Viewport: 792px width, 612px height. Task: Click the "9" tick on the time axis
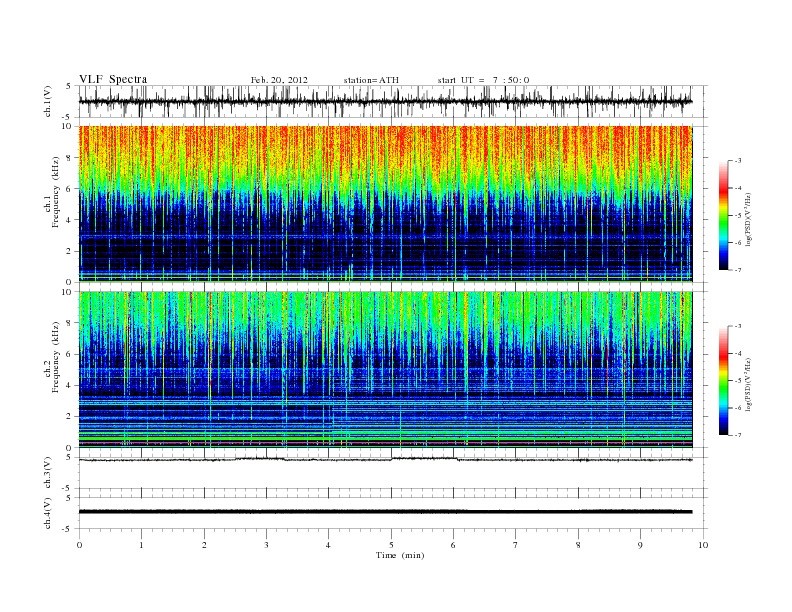640,545
